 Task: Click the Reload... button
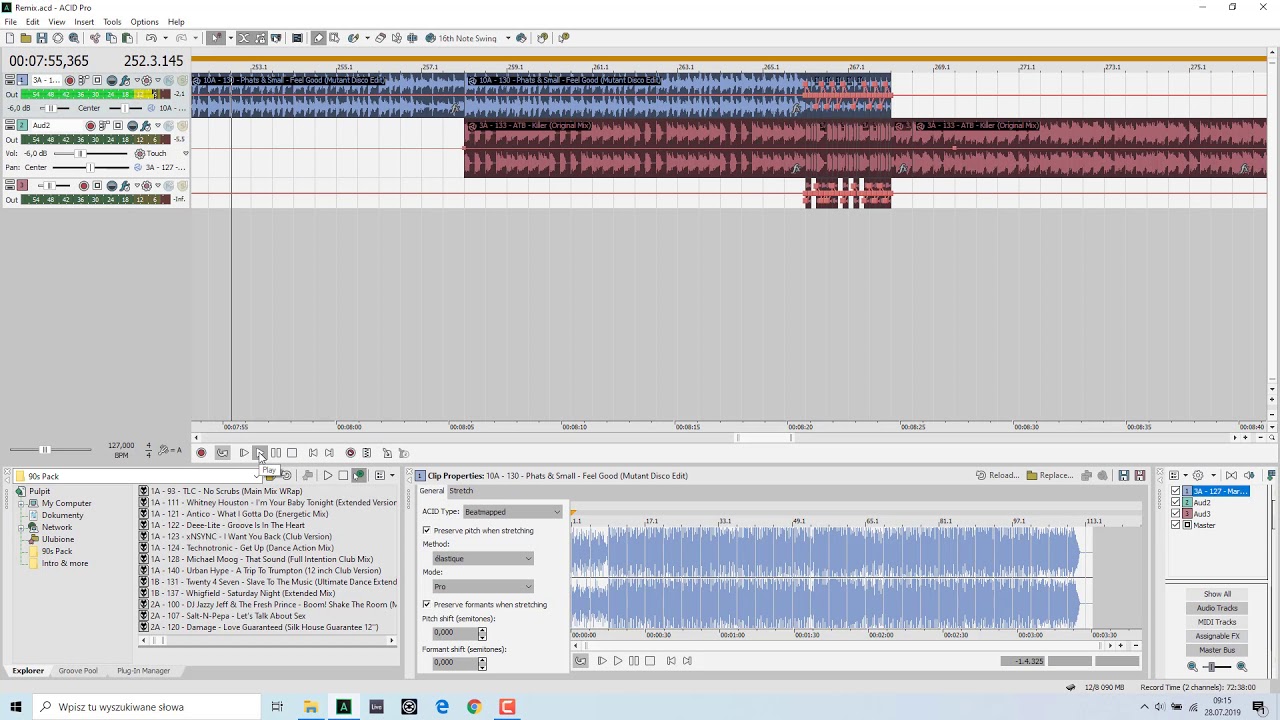(x=998, y=475)
